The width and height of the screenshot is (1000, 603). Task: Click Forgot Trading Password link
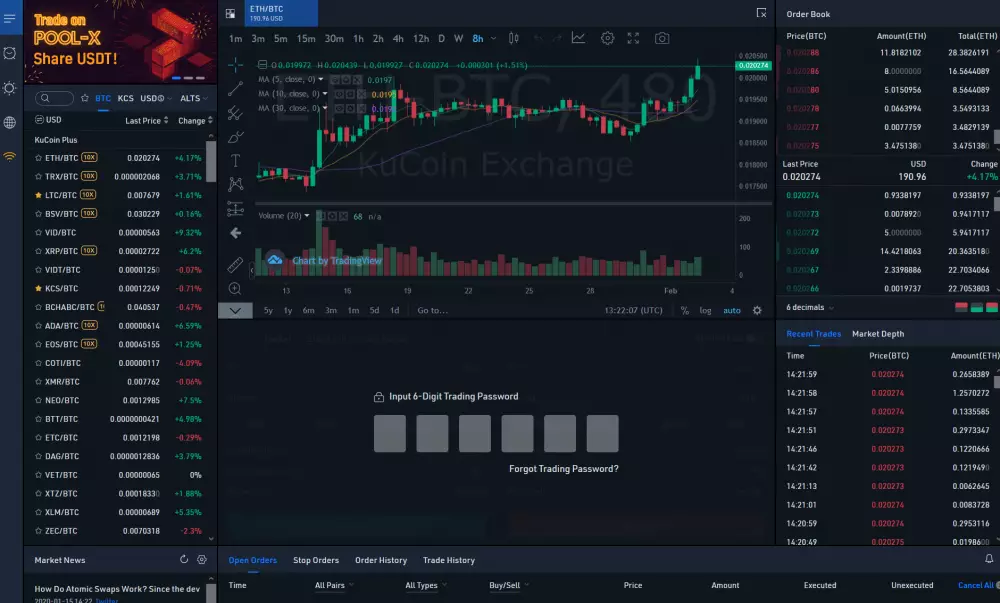pyautogui.click(x=563, y=469)
